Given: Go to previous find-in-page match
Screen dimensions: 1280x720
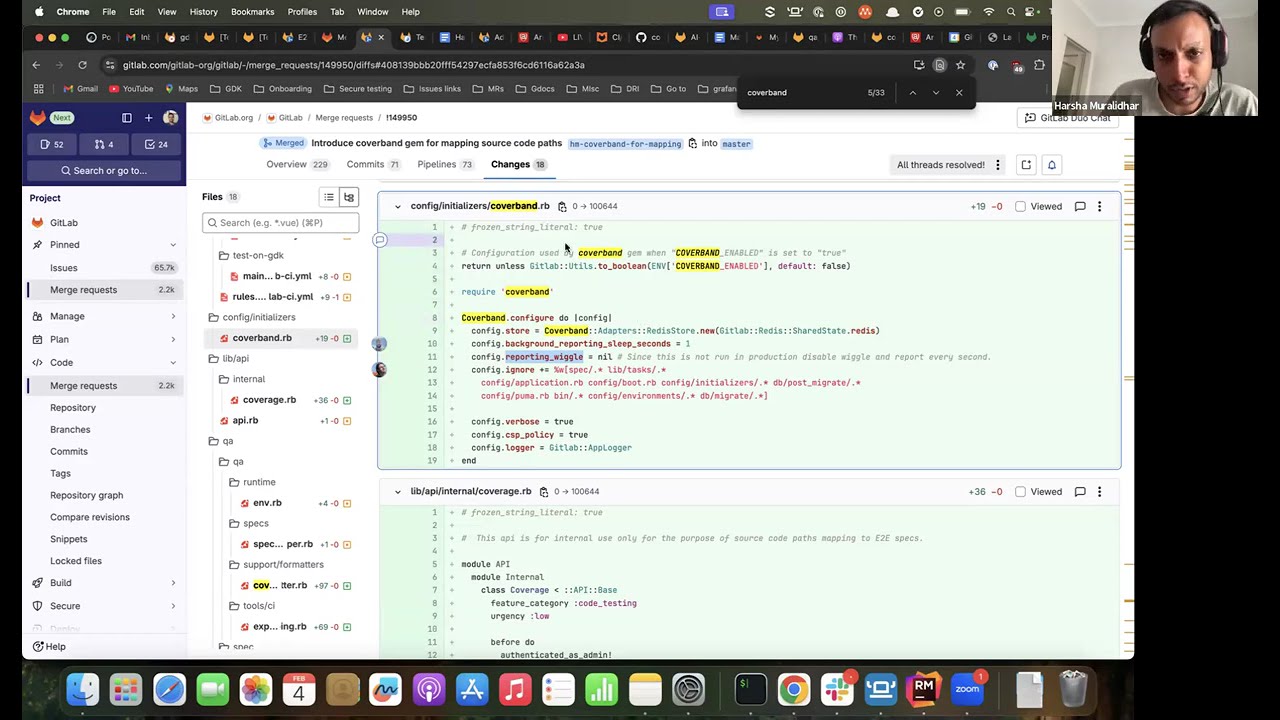Looking at the screenshot, I should [912, 93].
